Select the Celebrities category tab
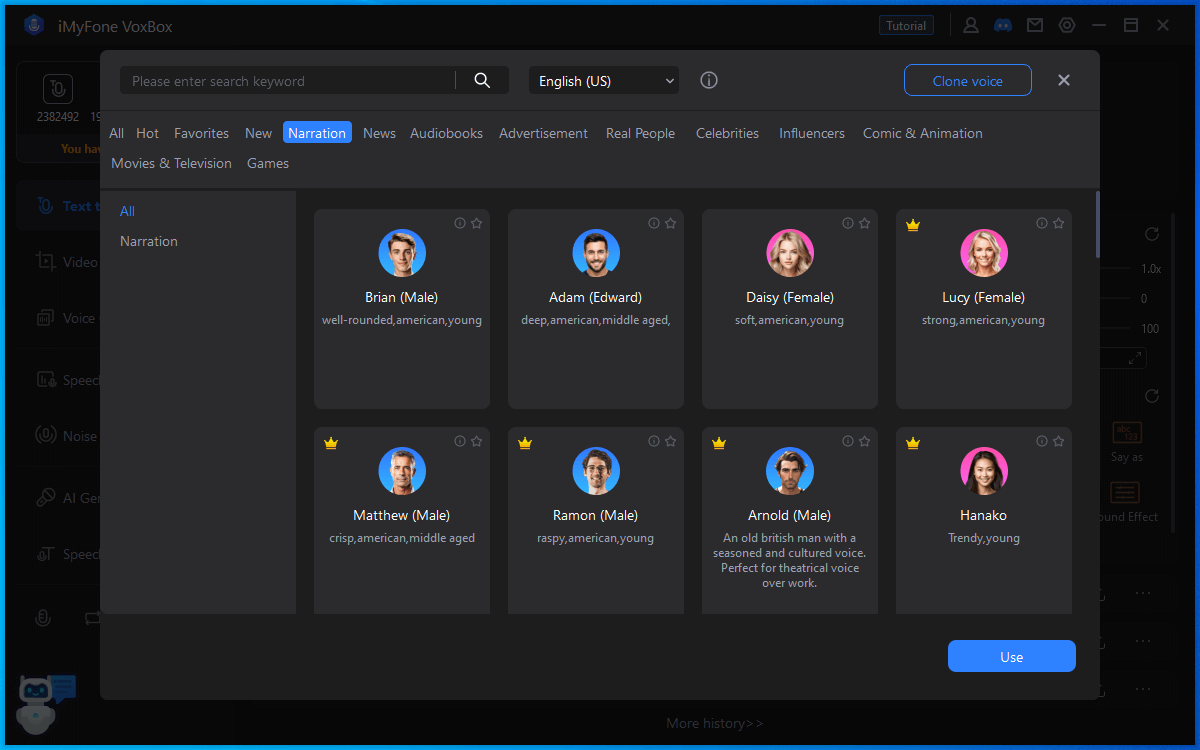The height and width of the screenshot is (750, 1200). (x=727, y=133)
